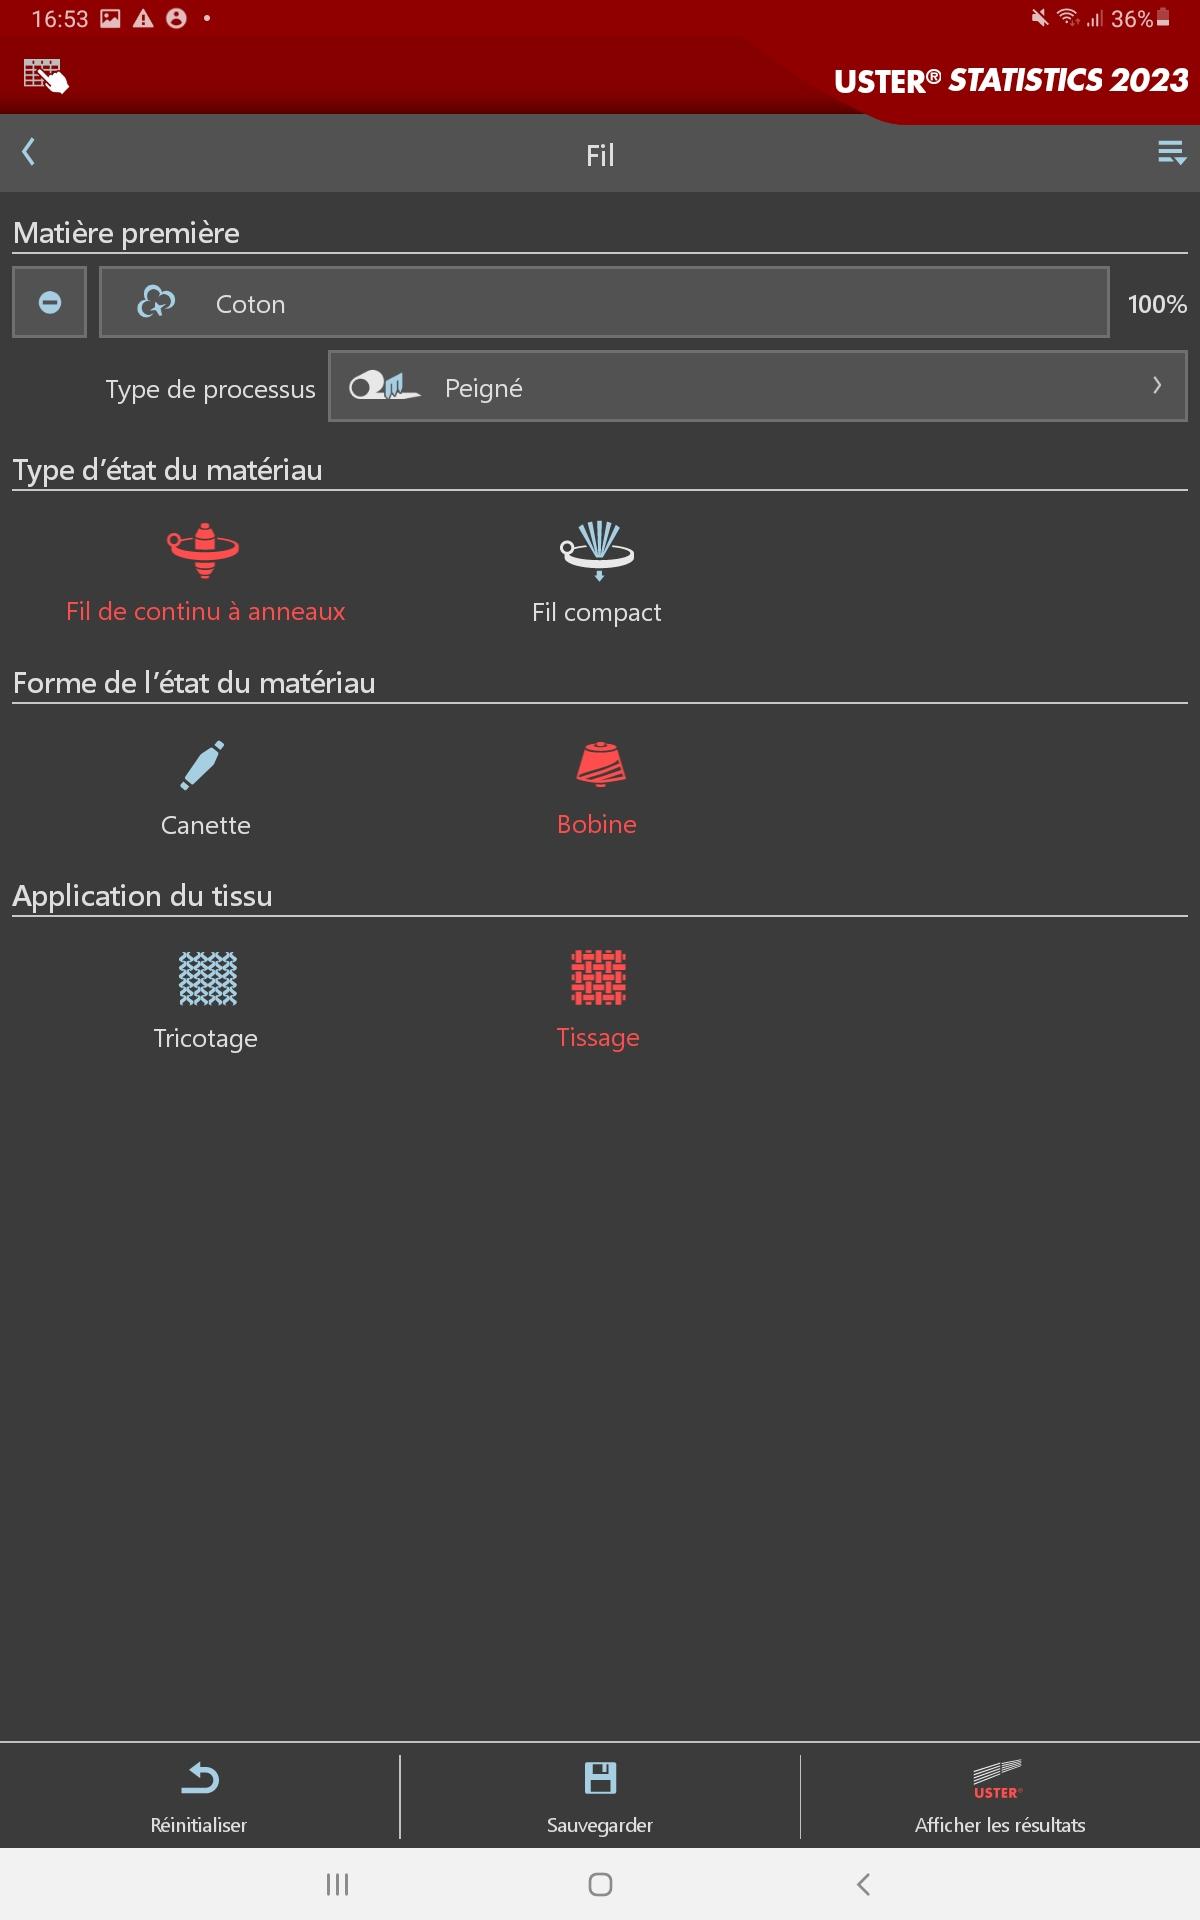1200x1920 pixels.
Task: Remove Coton with the minus button
Action: pos(49,302)
